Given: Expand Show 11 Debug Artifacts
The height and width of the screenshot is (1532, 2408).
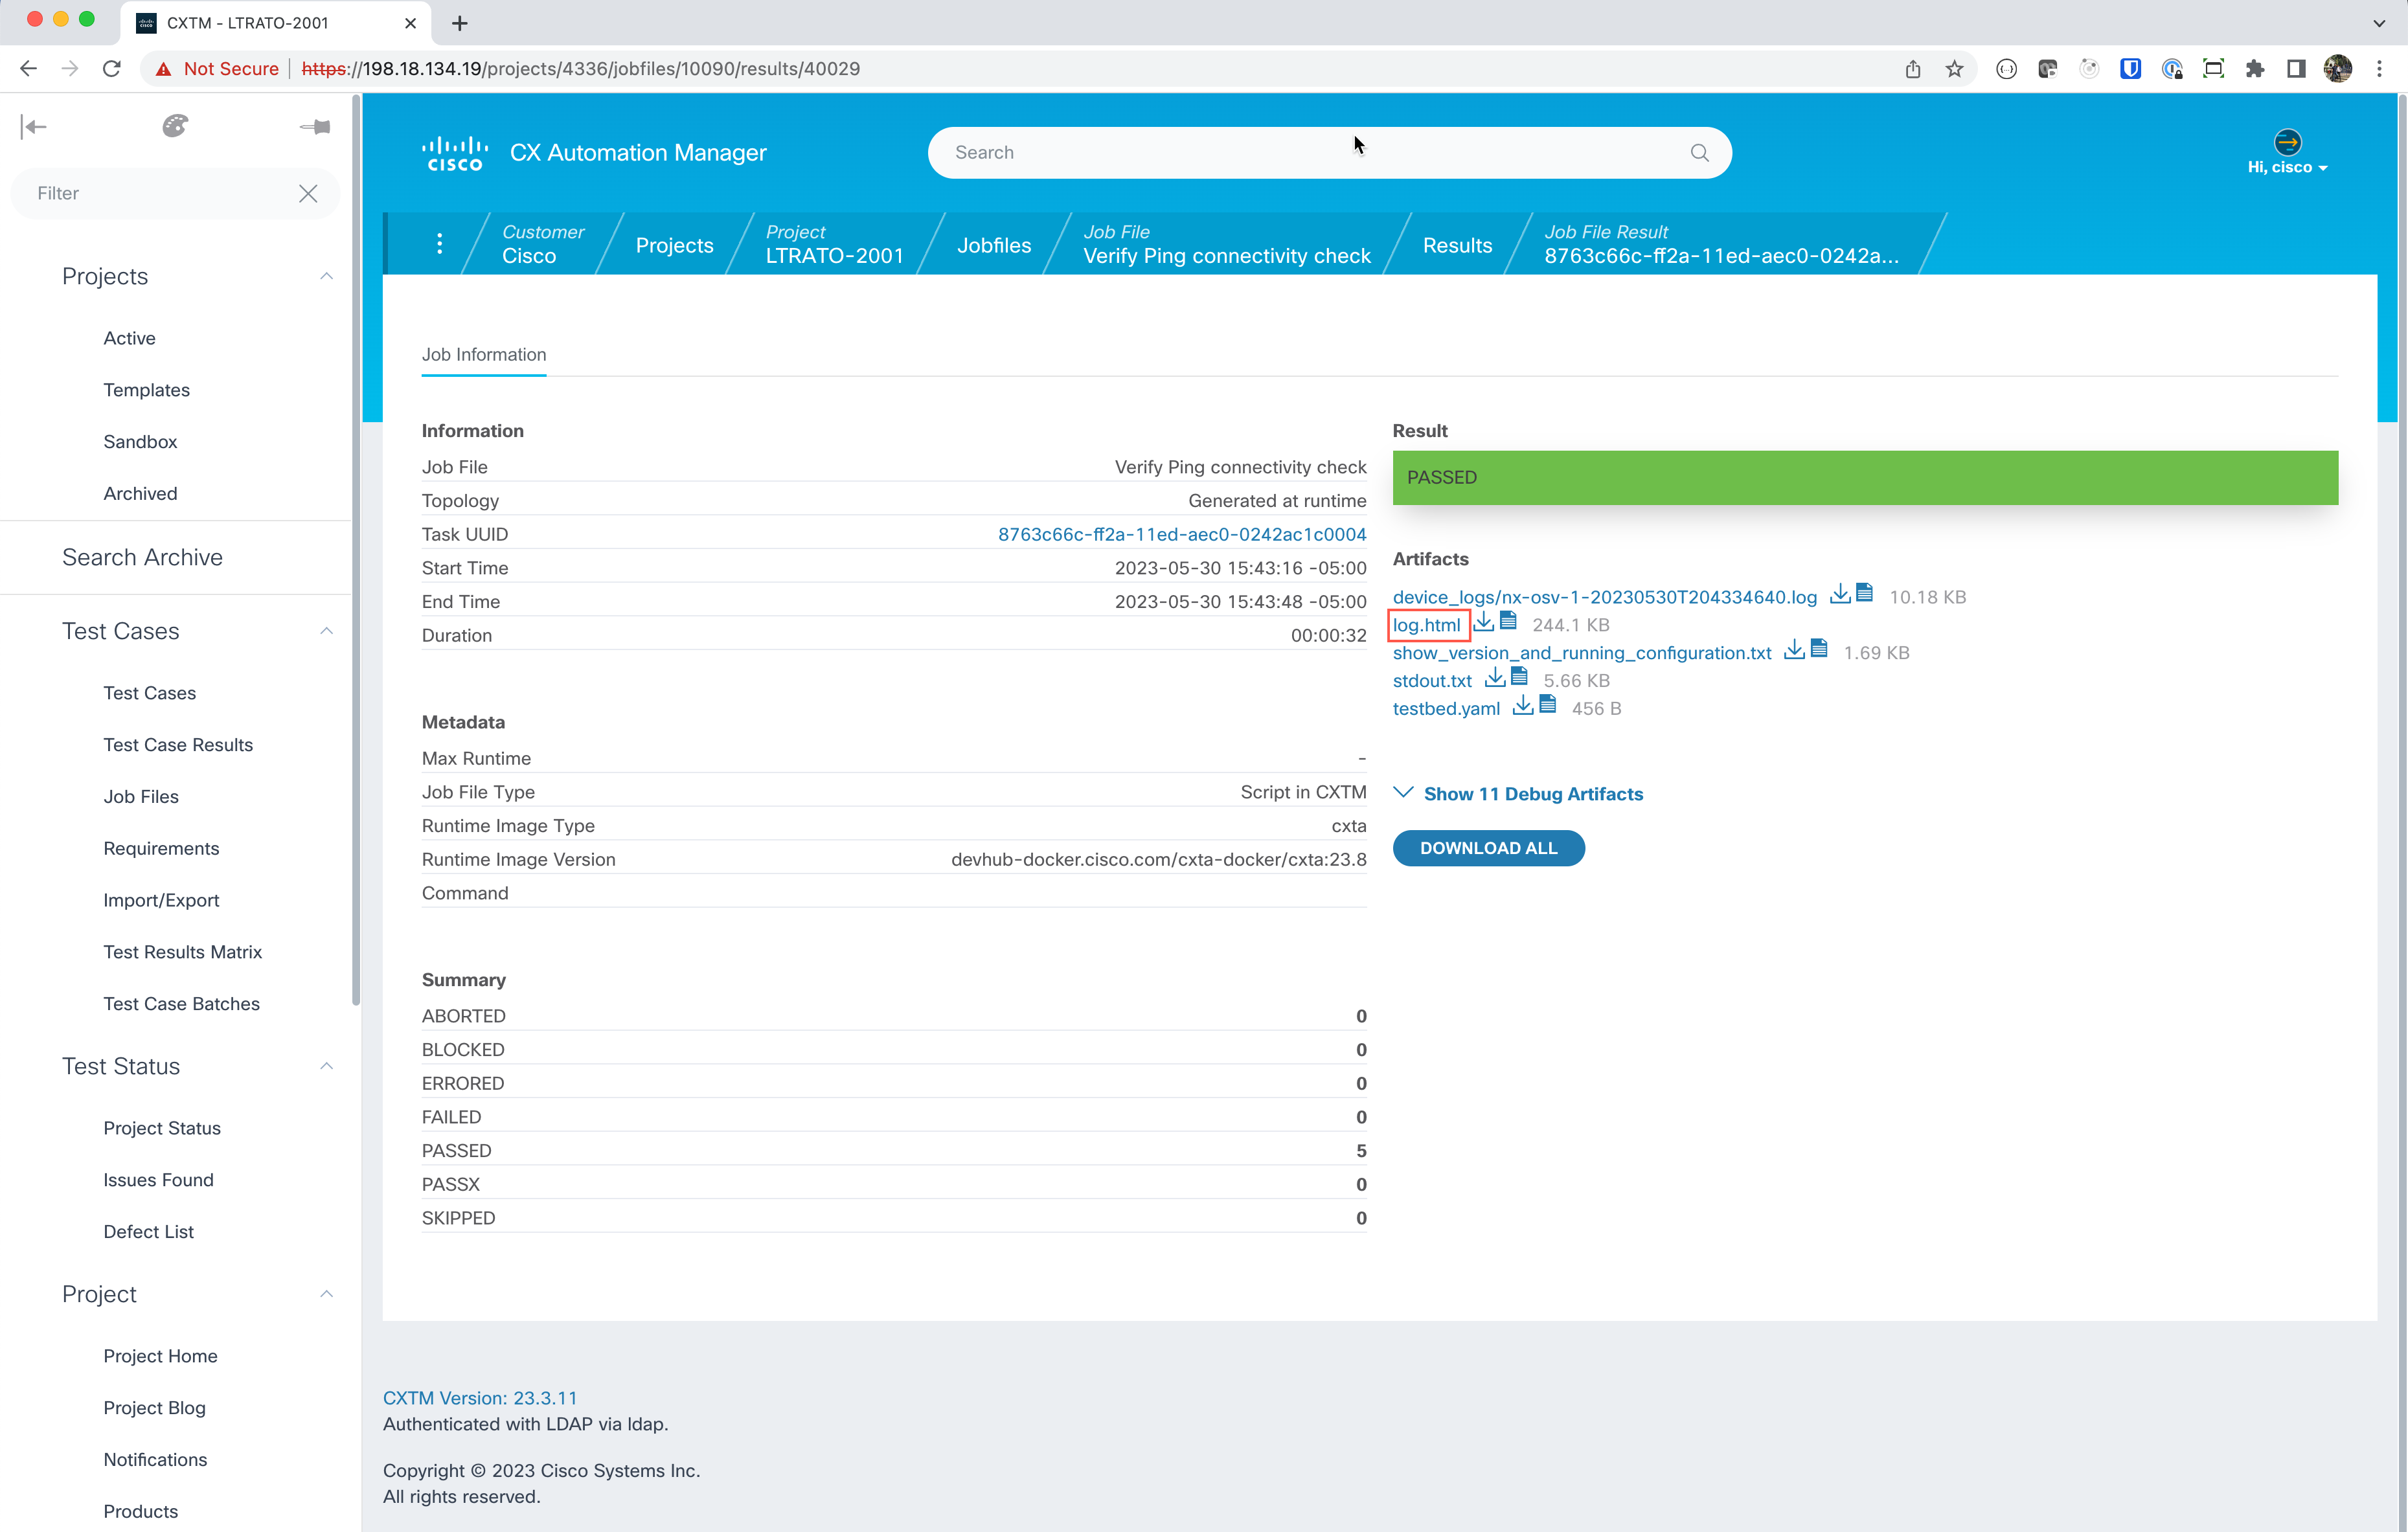Looking at the screenshot, I should coord(1518,793).
